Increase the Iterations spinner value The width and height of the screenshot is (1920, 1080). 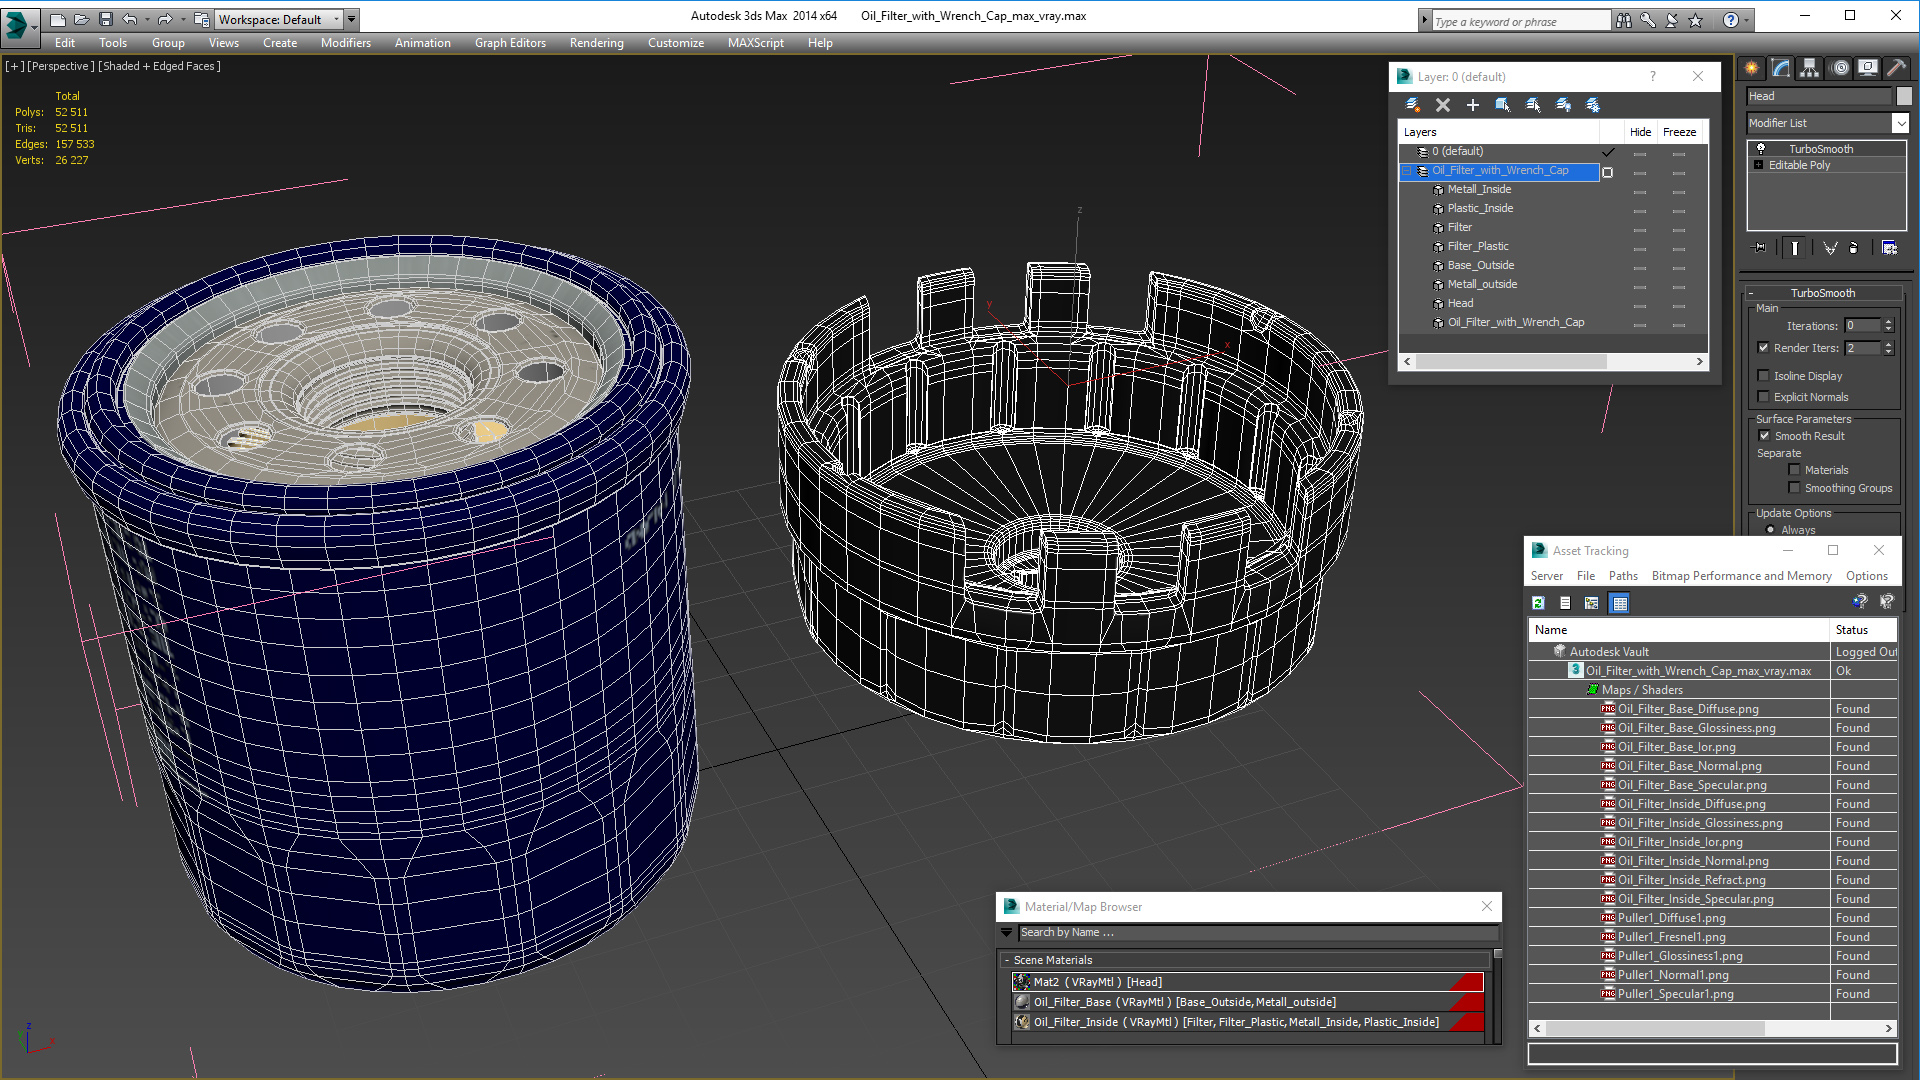point(1888,322)
